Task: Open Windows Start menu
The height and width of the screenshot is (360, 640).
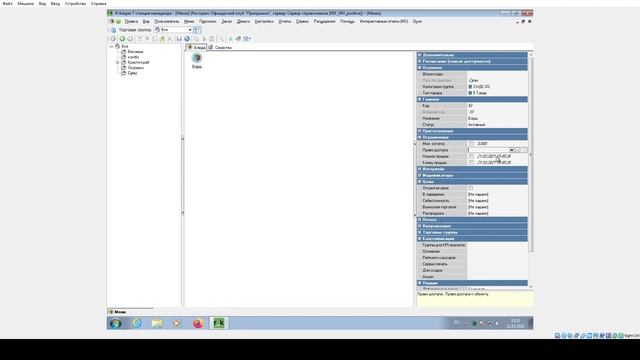Action: pos(116,323)
